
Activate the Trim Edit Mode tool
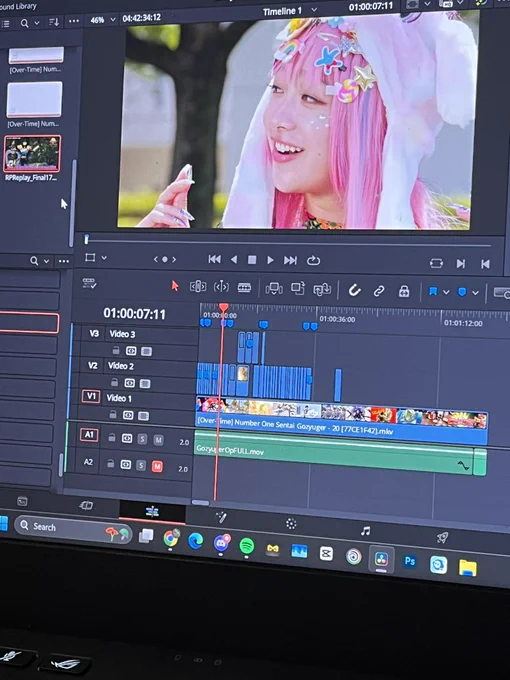[198, 286]
